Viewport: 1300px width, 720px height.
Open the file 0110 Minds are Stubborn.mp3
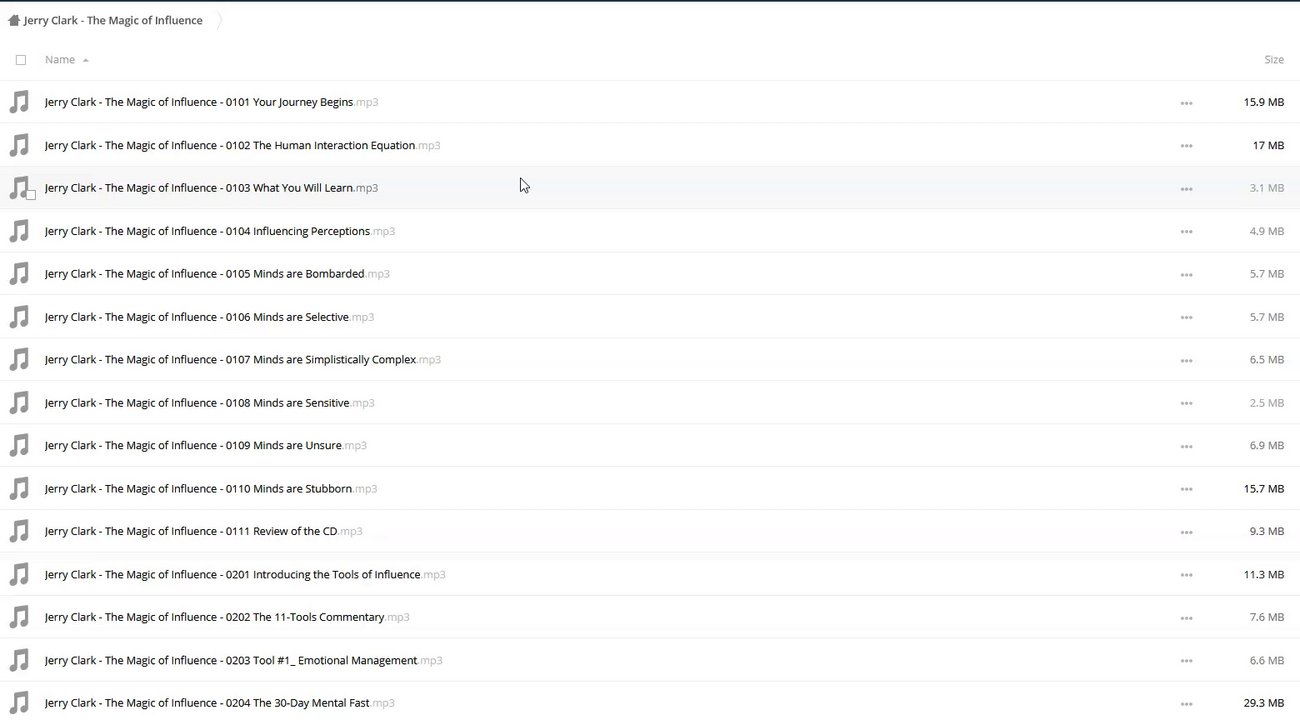[211, 489]
